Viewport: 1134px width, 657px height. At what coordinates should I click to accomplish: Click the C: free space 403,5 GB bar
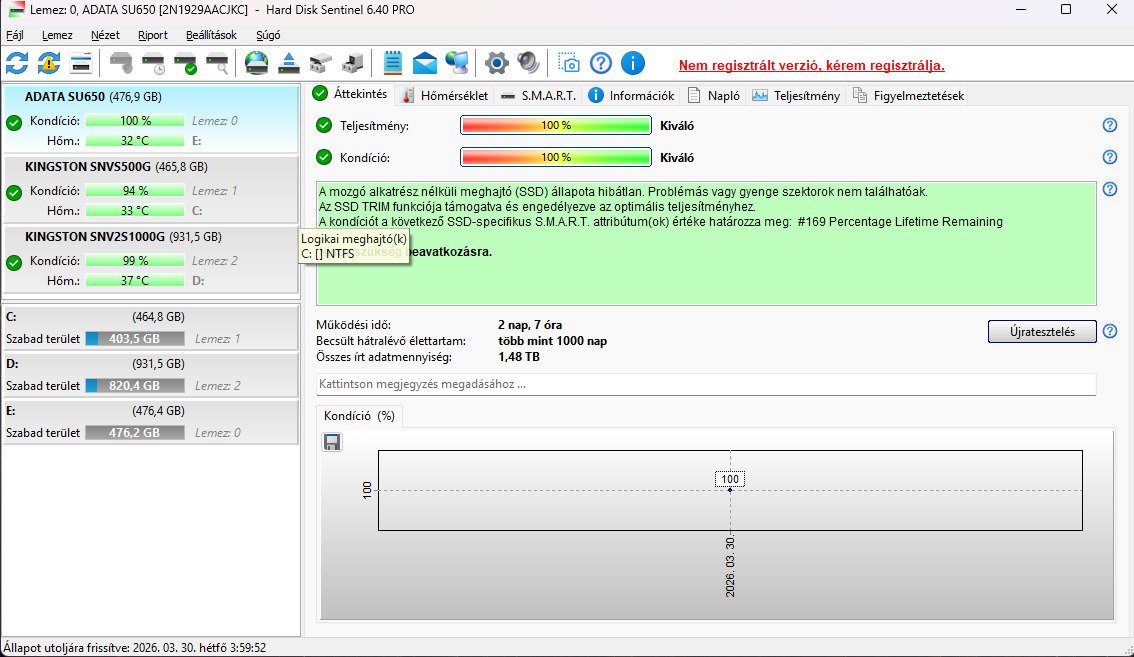point(135,339)
